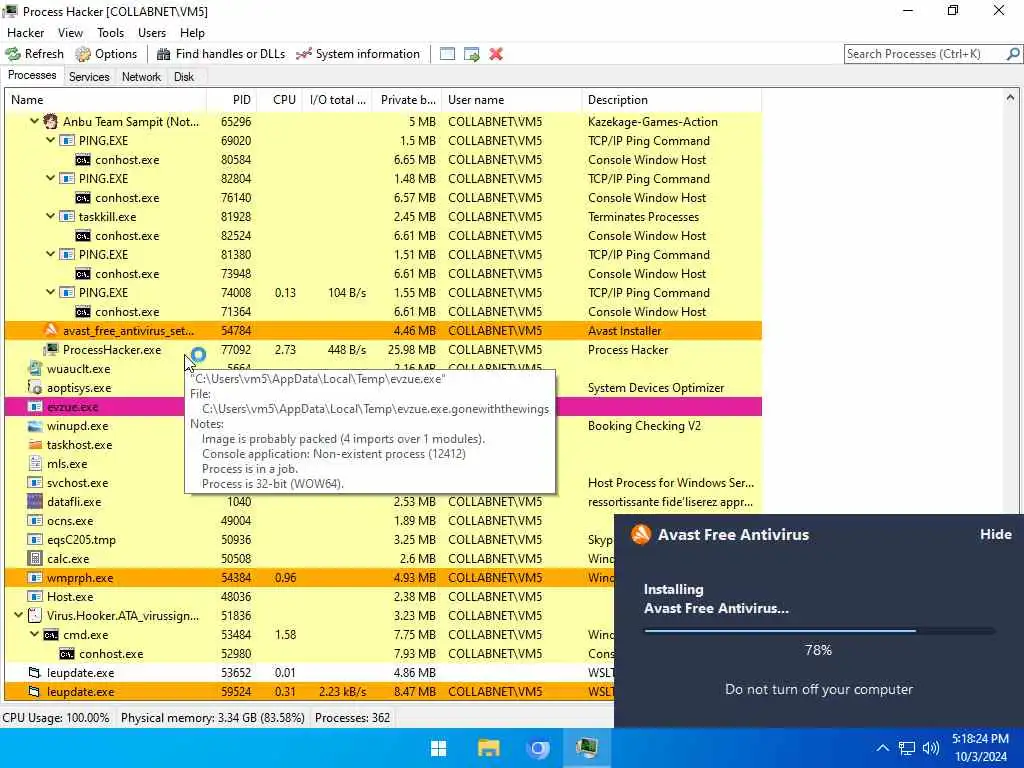The width and height of the screenshot is (1024, 768).
Task: Select the Host.exe process row
Action: 383,596
